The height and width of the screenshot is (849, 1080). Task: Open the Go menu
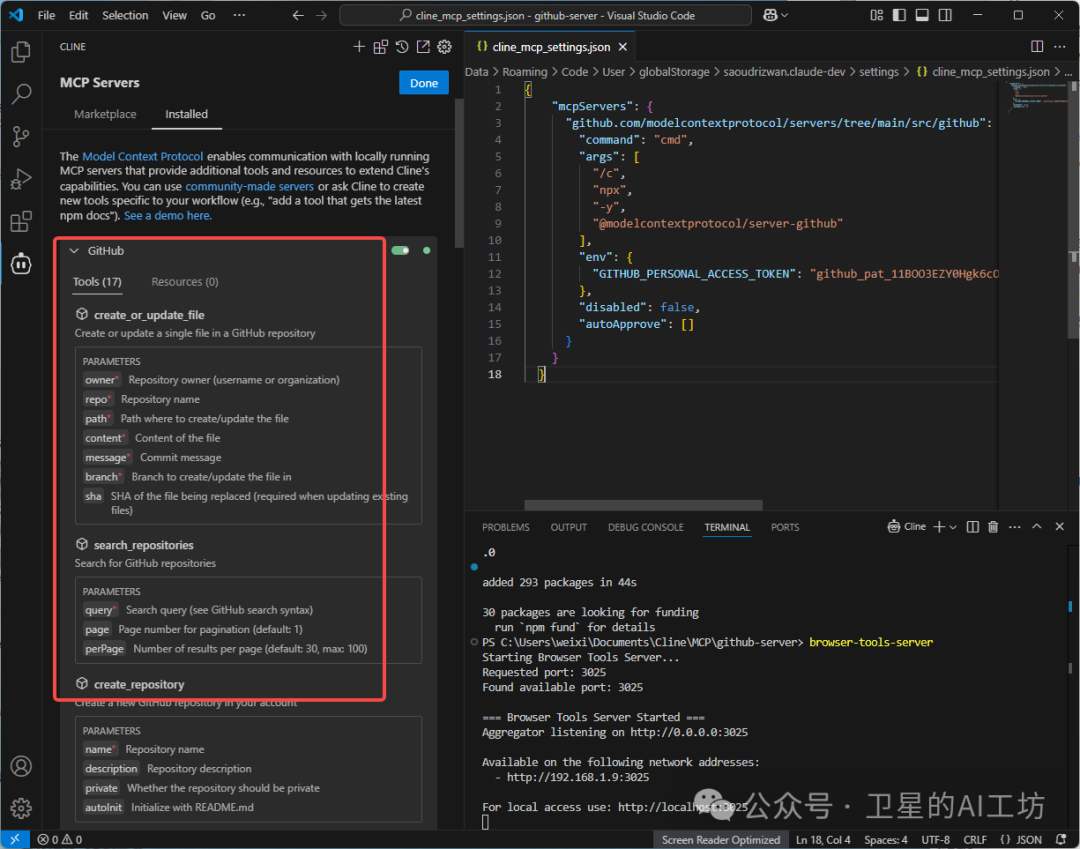click(208, 15)
